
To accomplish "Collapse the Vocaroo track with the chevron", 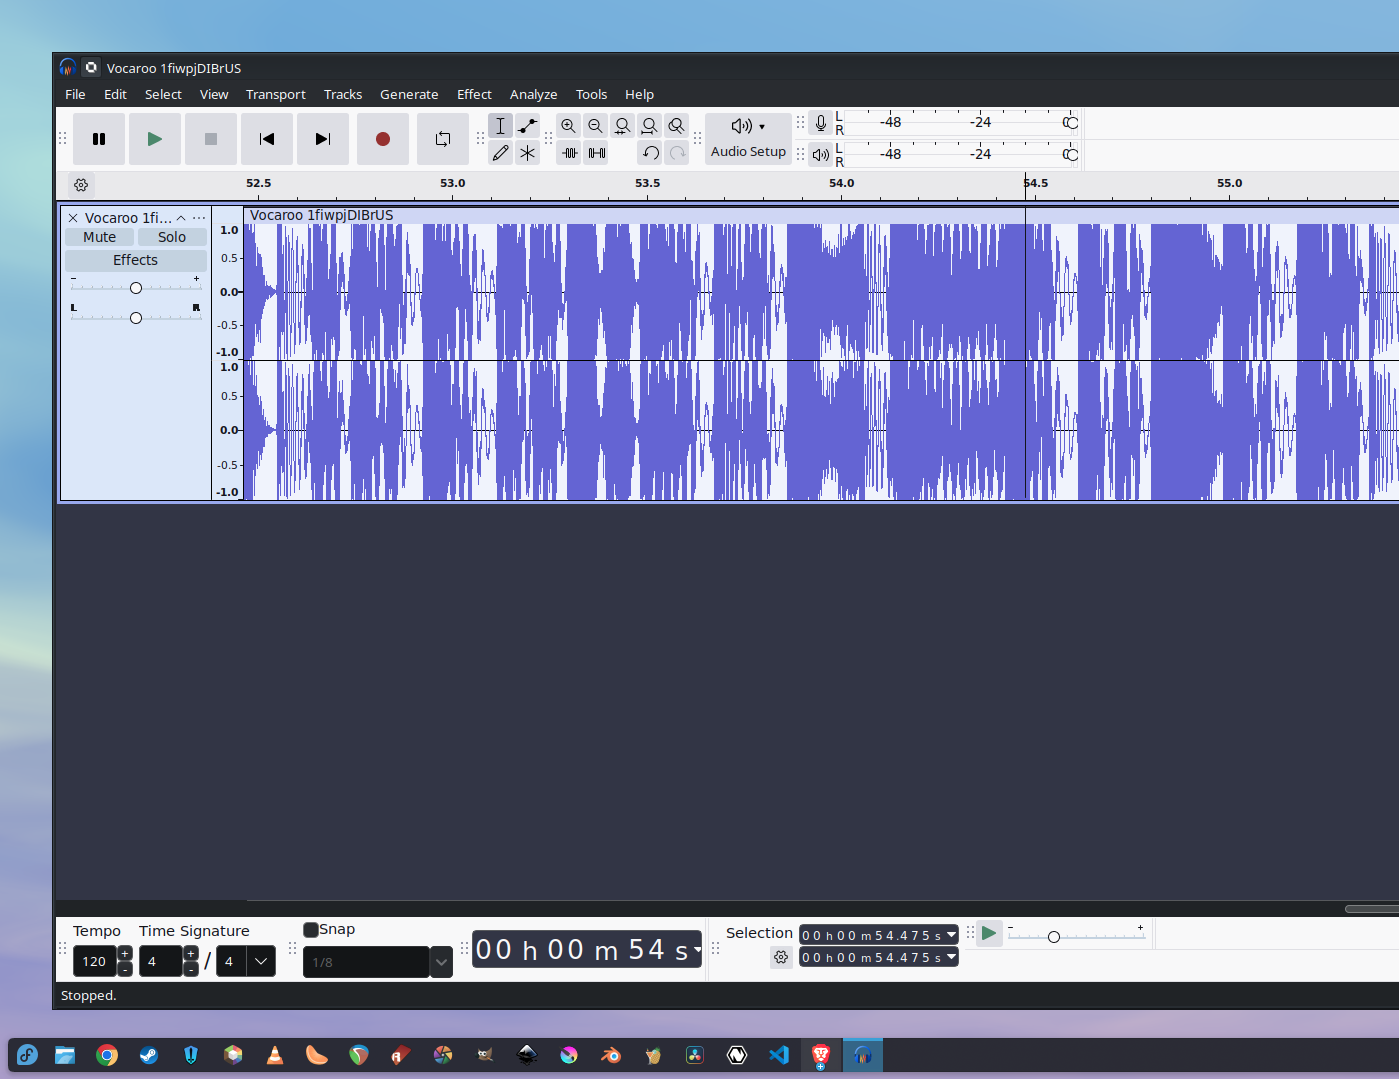I will (181, 218).
